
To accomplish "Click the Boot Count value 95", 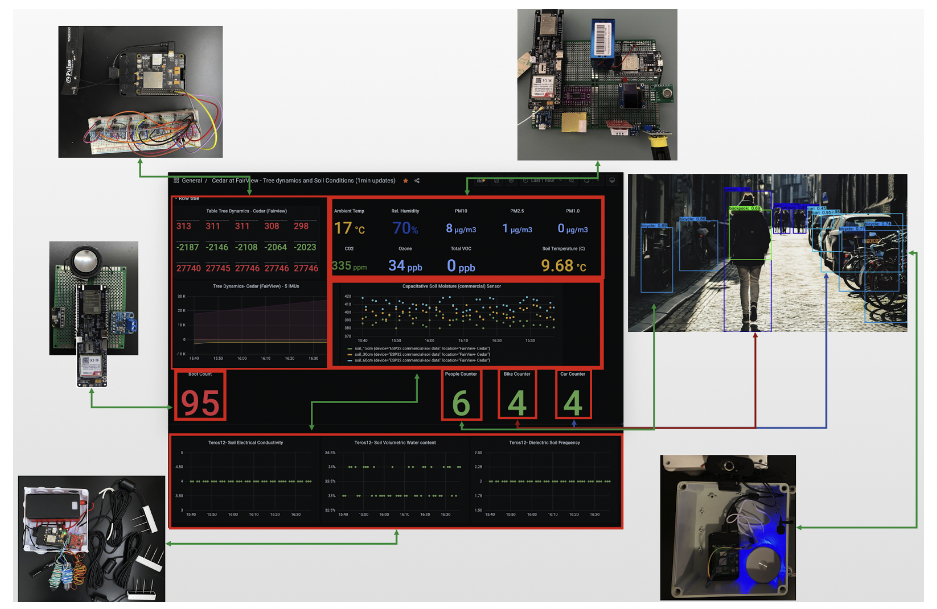I will (x=200, y=403).
